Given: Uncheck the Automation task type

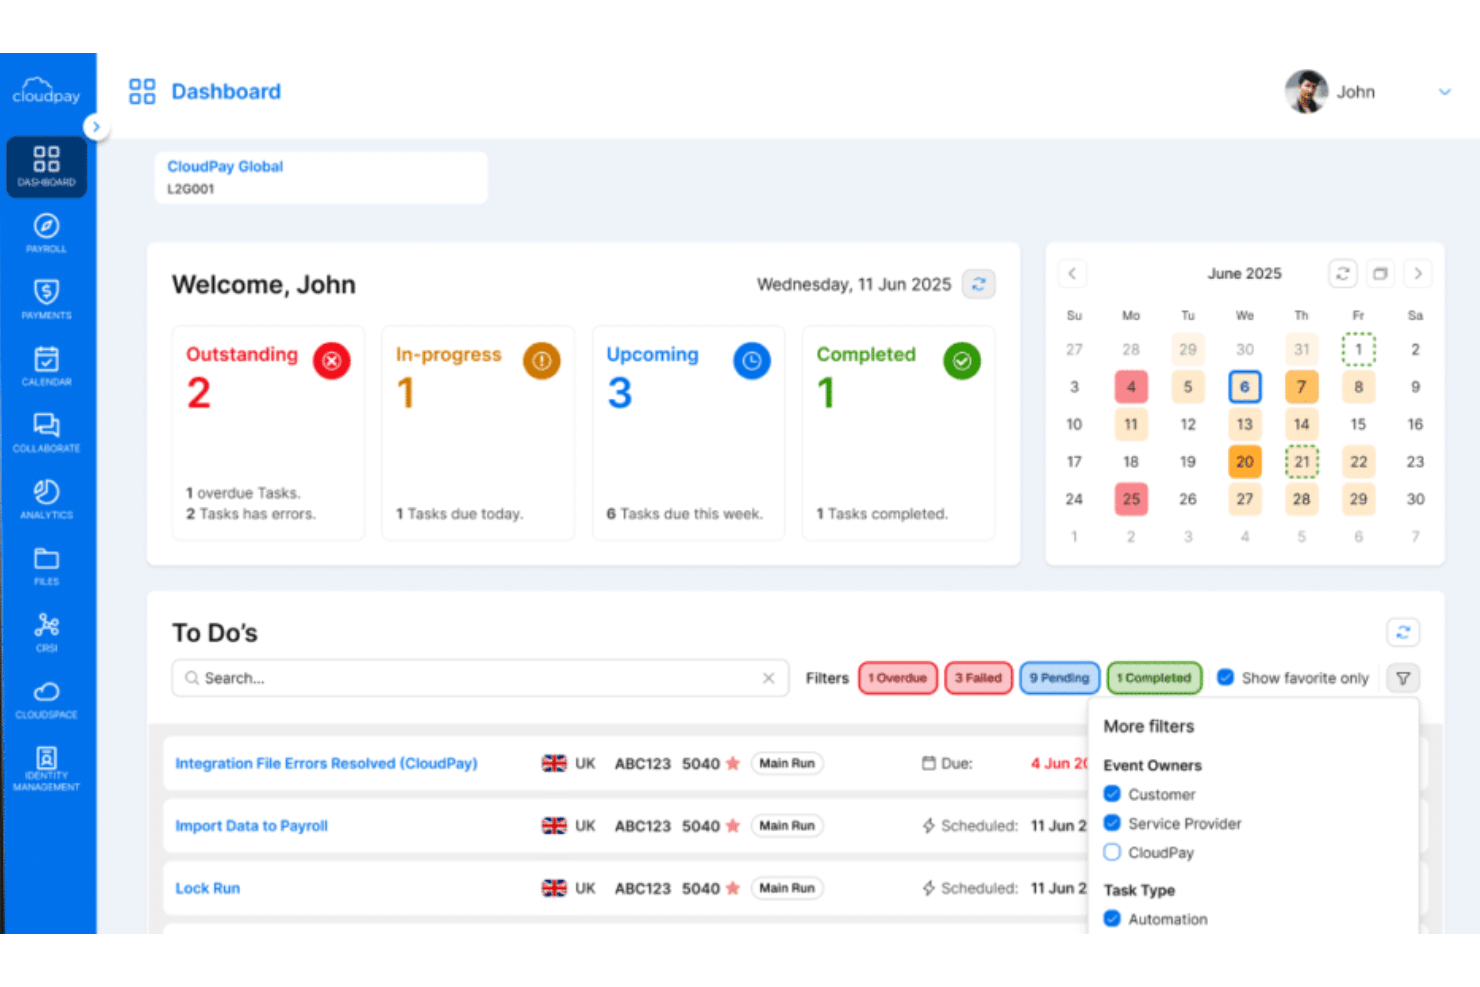Looking at the screenshot, I should pos(1112,919).
